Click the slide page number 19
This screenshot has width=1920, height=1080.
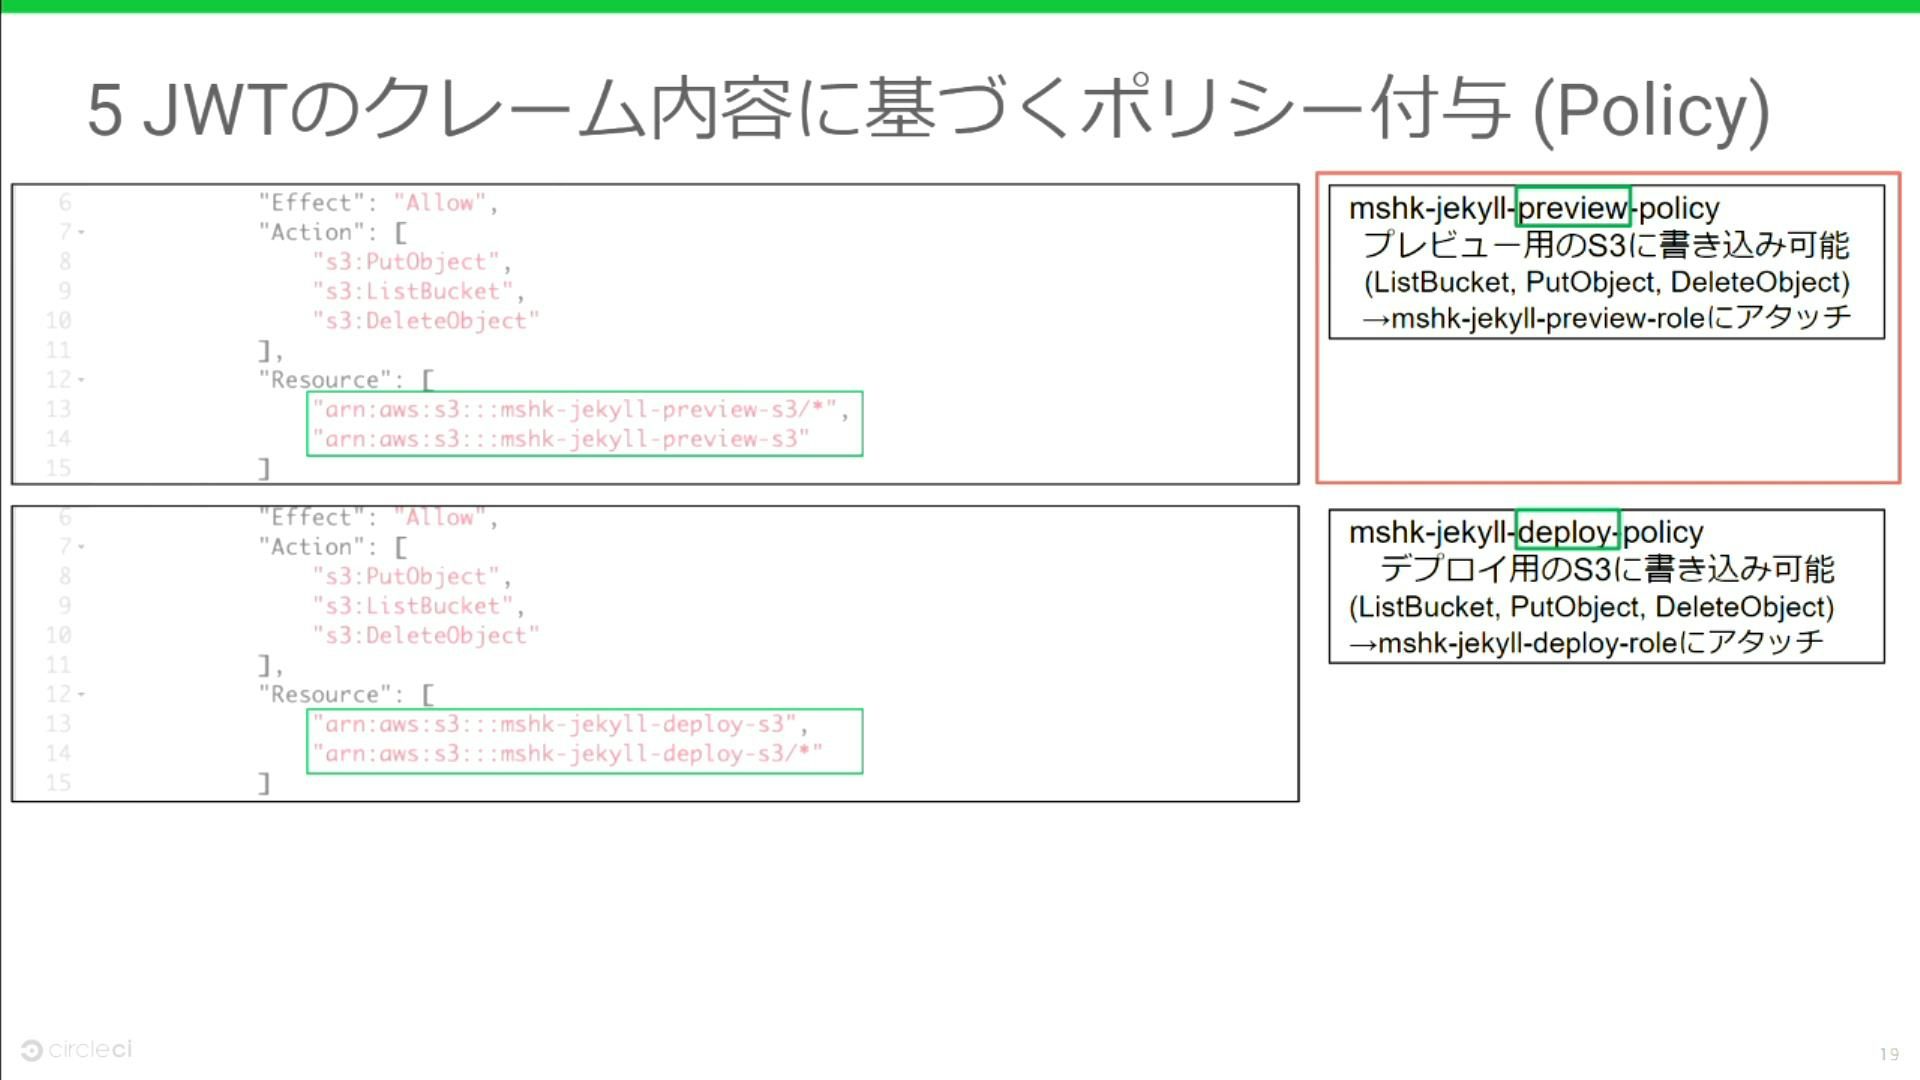[1888, 1053]
